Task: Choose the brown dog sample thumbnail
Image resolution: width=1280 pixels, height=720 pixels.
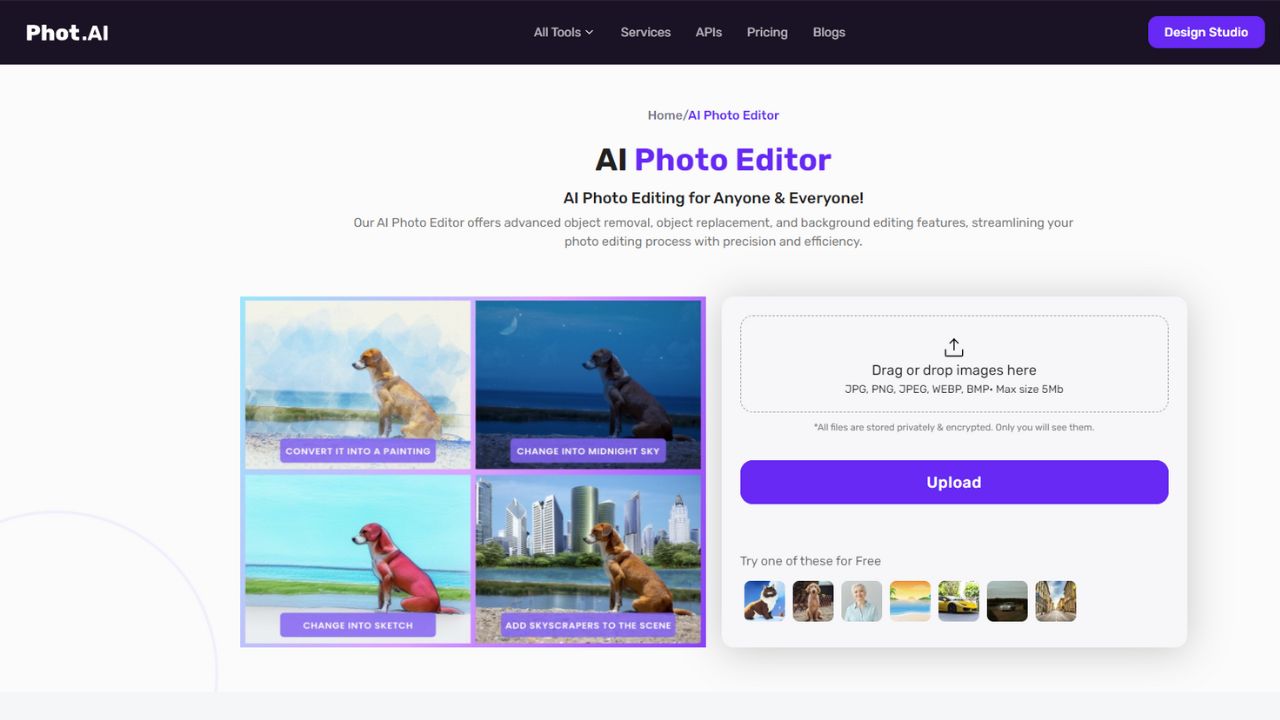Action: click(x=813, y=601)
